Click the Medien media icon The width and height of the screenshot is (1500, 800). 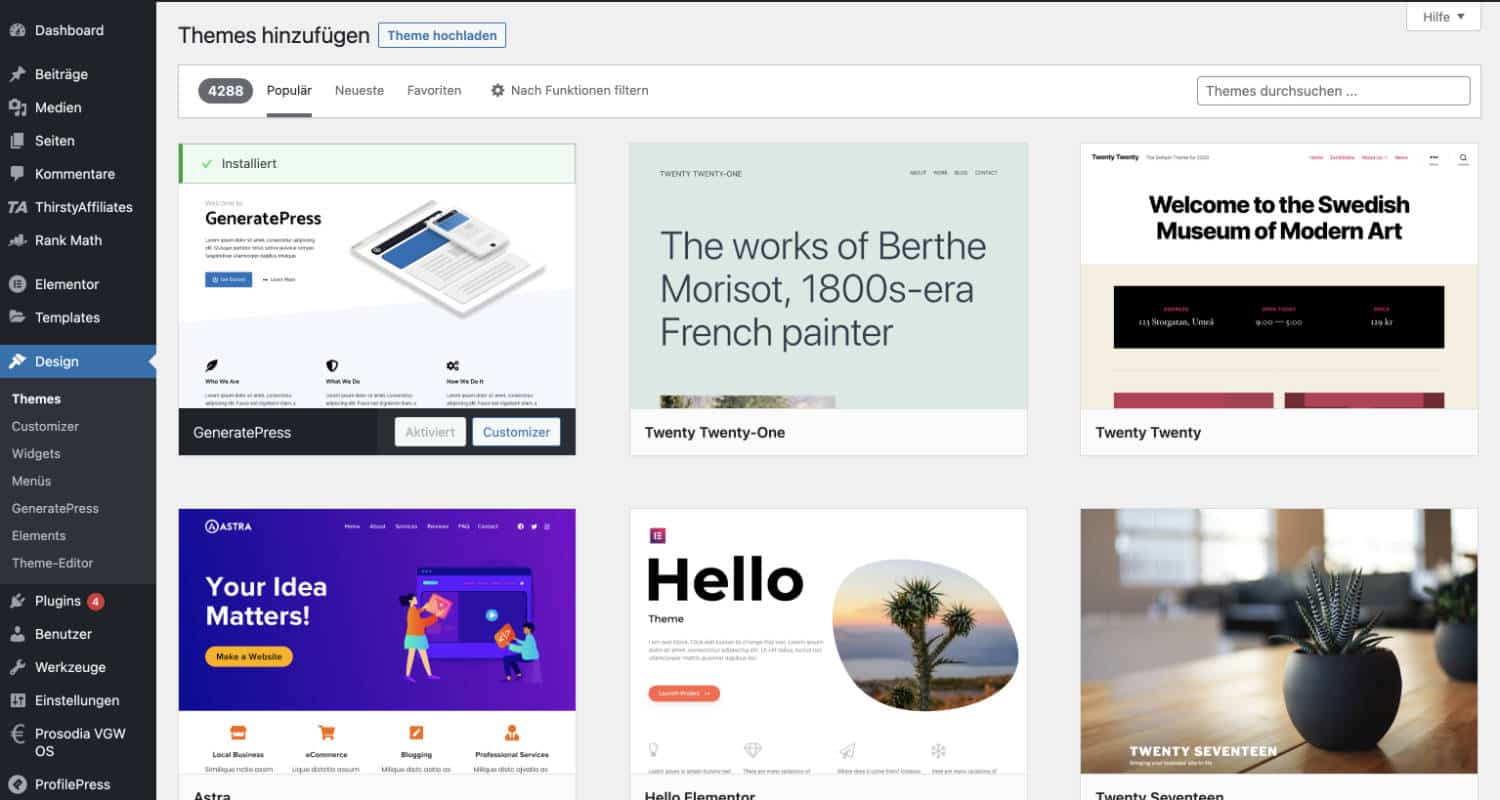(x=17, y=107)
